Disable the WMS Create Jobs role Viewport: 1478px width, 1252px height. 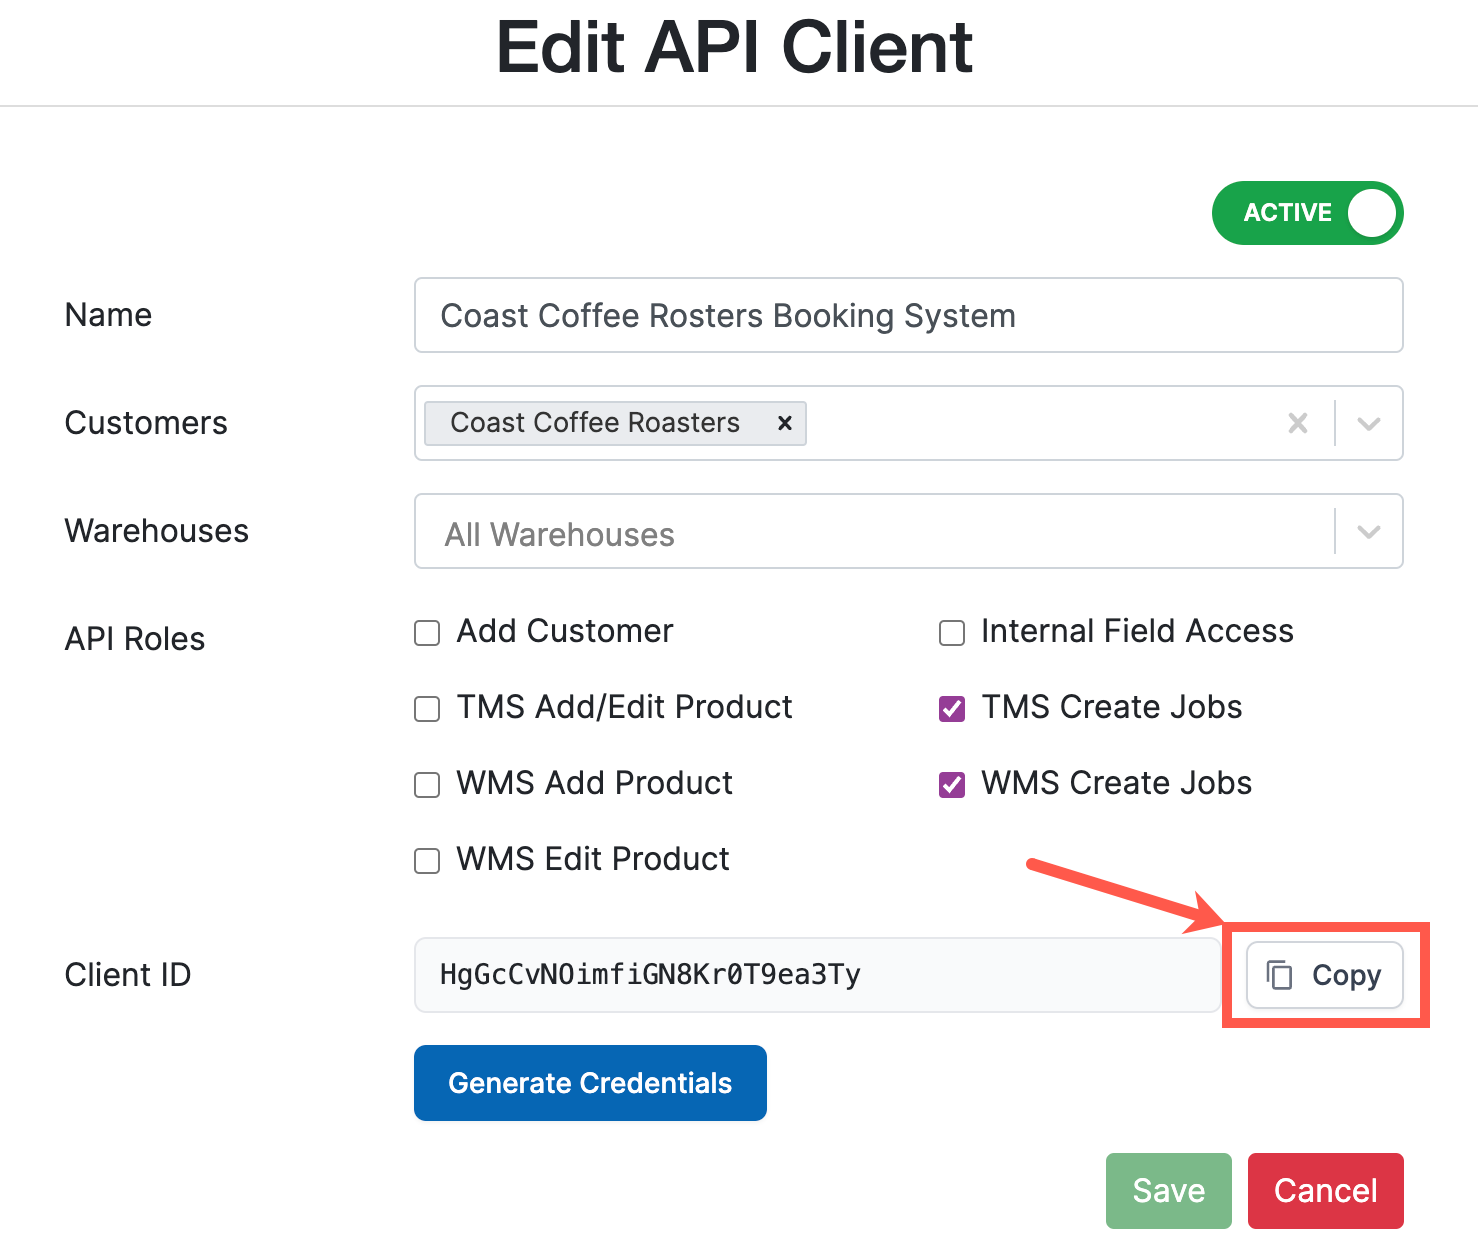pos(952,784)
